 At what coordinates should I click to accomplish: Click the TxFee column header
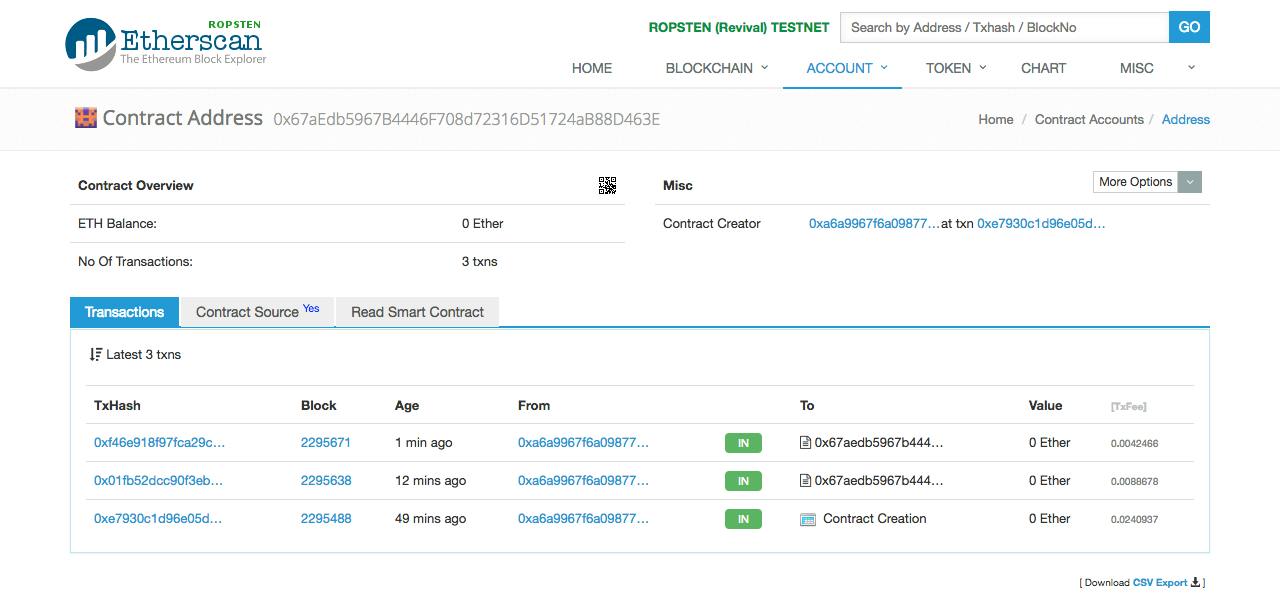point(1129,406)
